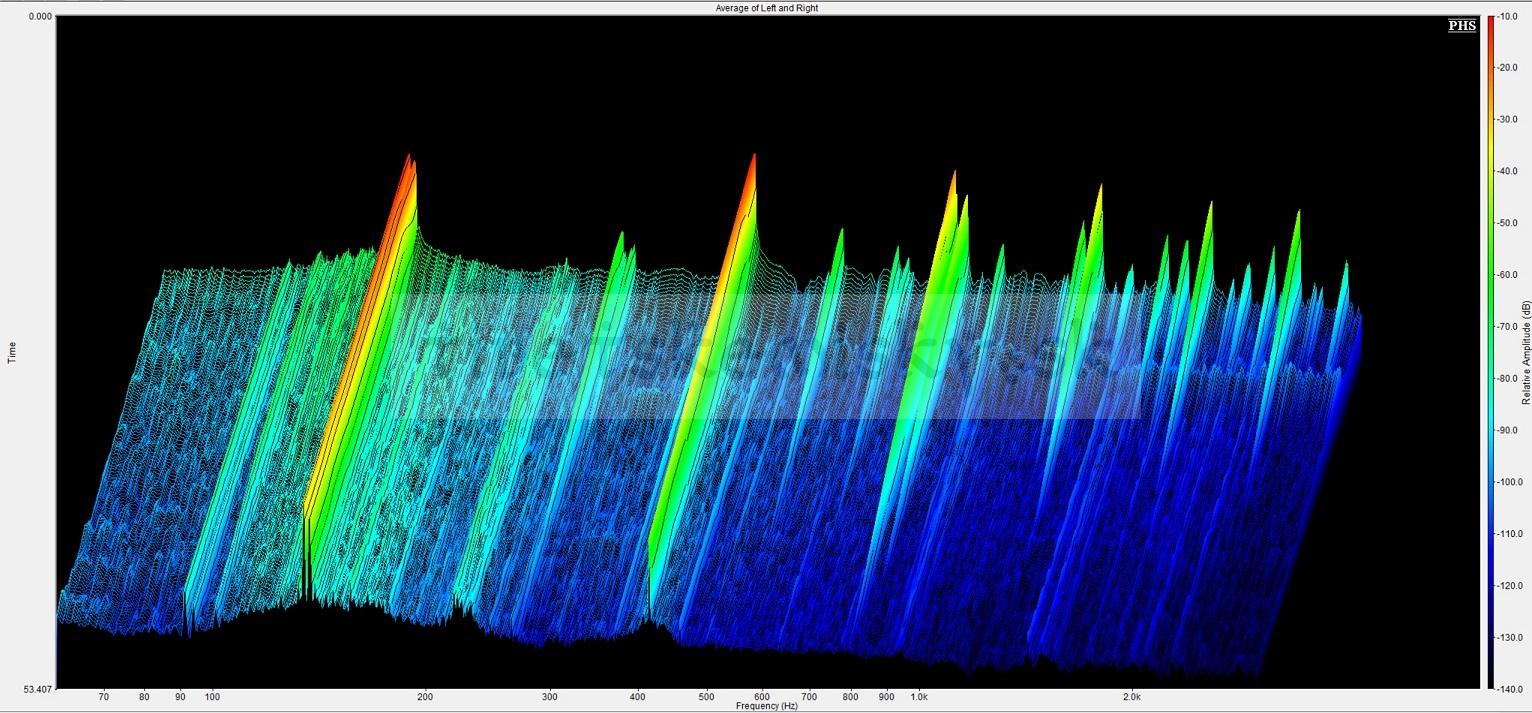Click the "Time" axis label
Image resolution: width=1532 pixels, height=713 pixels.
[x=12, y=351]
